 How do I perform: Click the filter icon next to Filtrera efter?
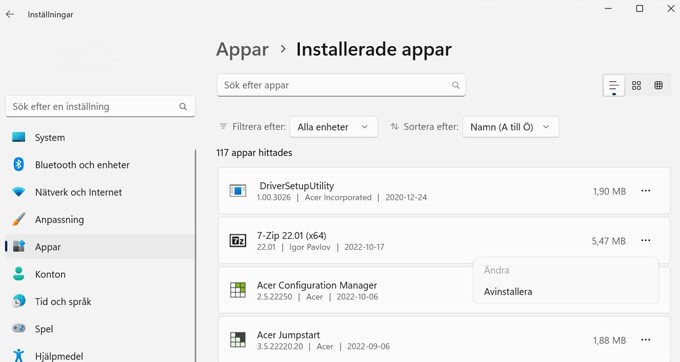[223, 127]
